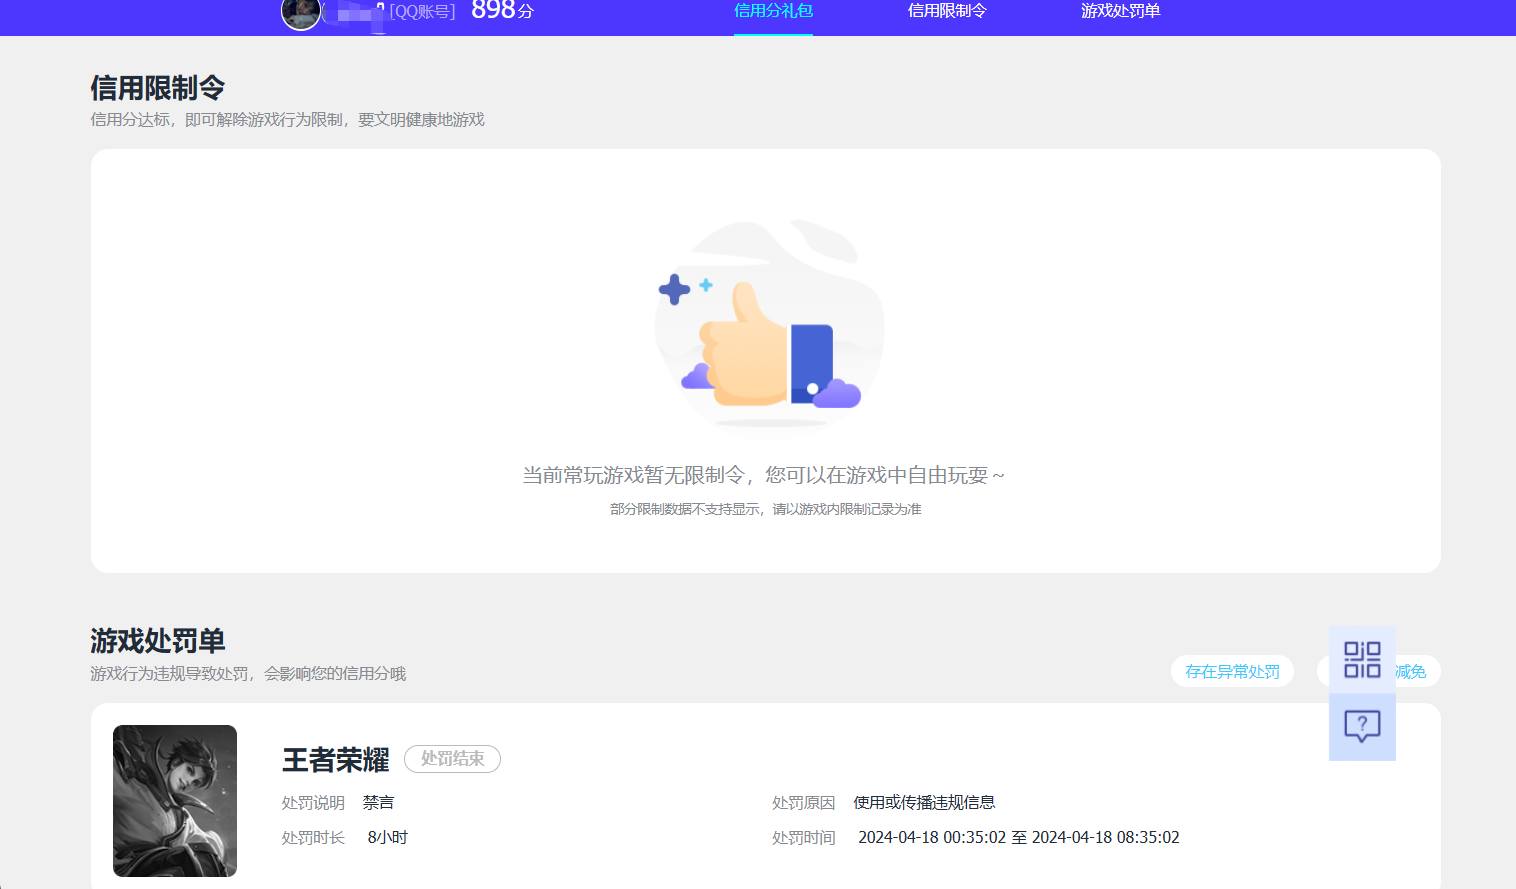This screenshot has height=889, width=1516.
Task: Click the 当前常玩游戏暂无限制令 message
Action: 763,475
